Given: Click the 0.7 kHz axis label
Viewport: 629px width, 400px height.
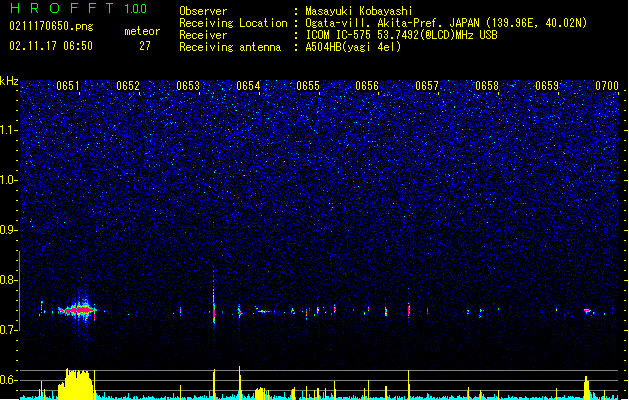Looking at the screenshot, I should point(9,330).
